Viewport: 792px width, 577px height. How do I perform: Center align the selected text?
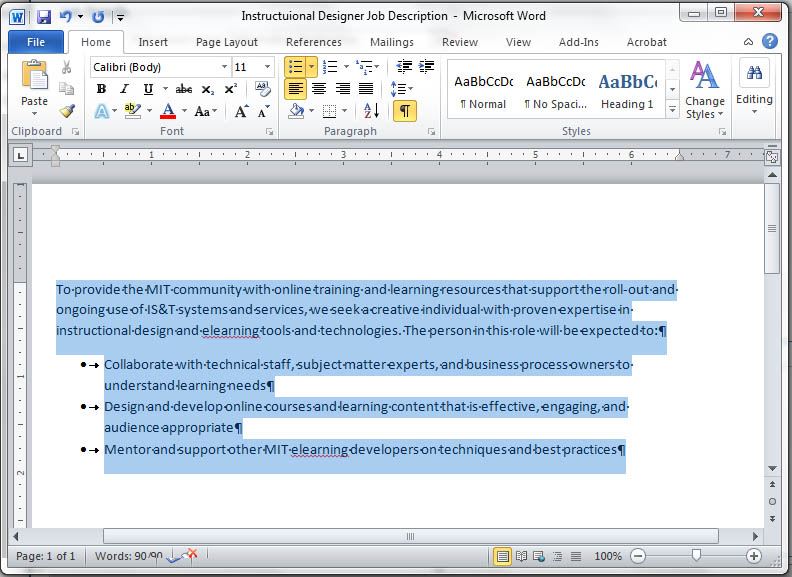[319, 89]
